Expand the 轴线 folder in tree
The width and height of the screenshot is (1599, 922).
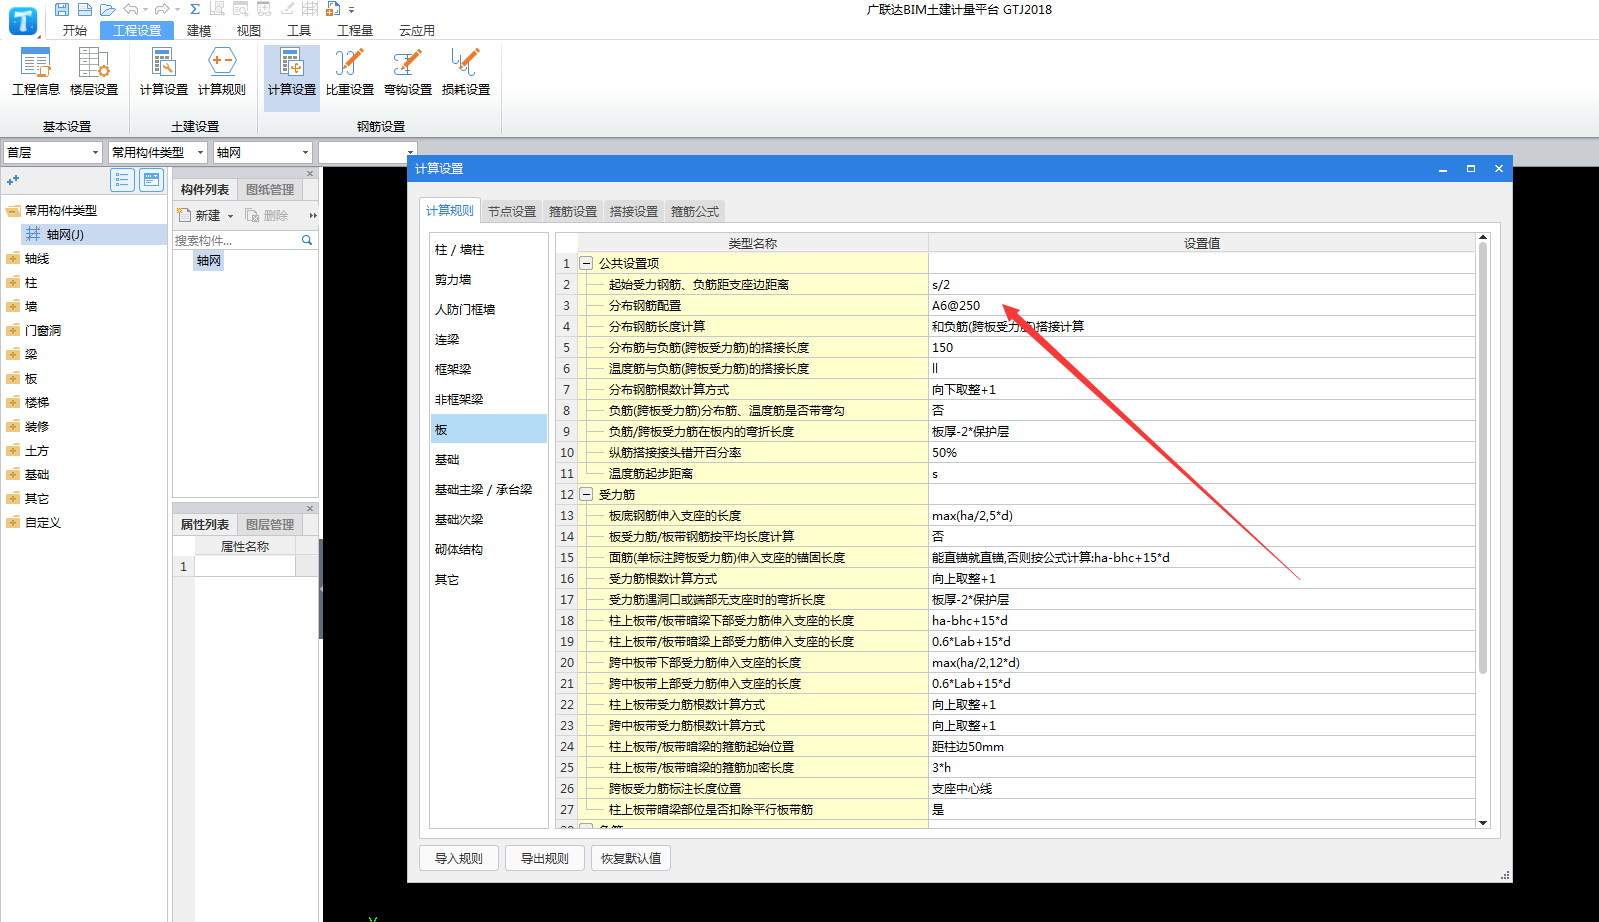[13, 258]
